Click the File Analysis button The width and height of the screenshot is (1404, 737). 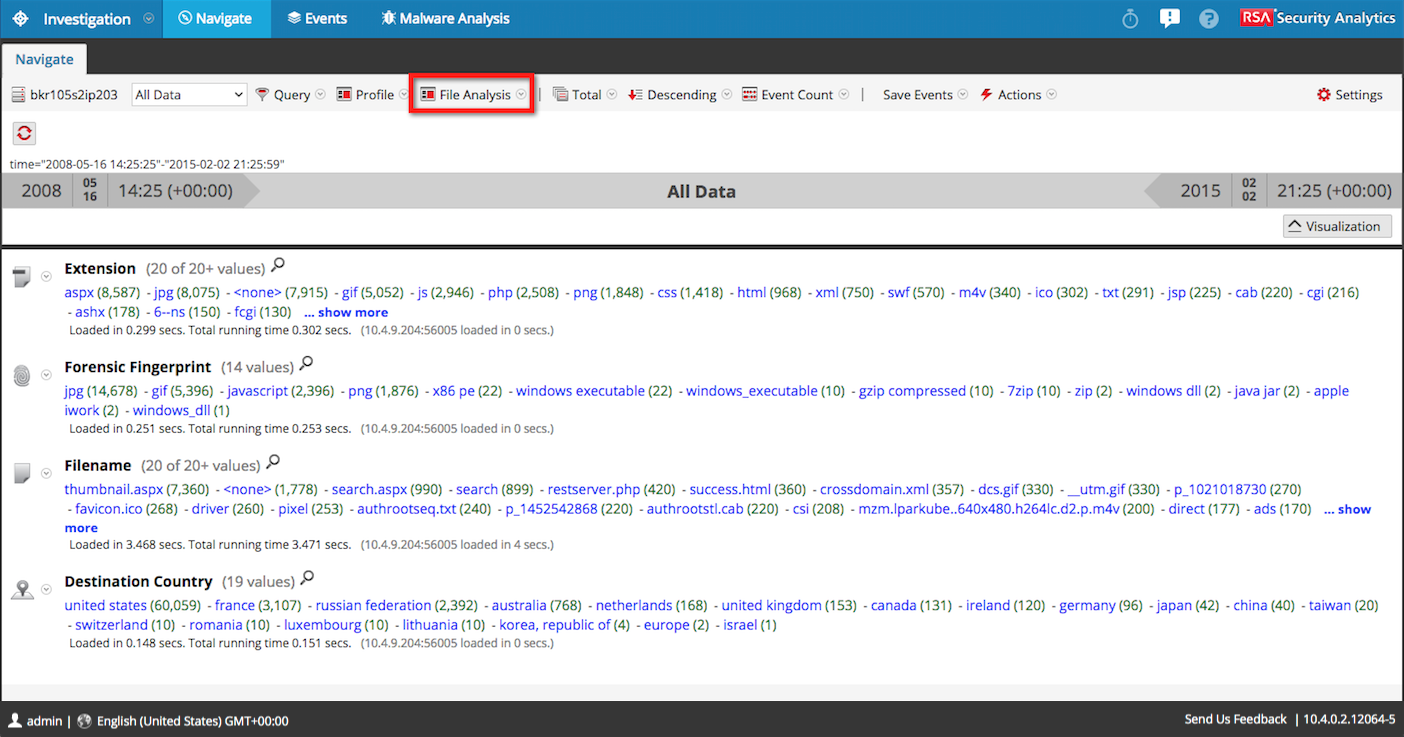[471, 94]
